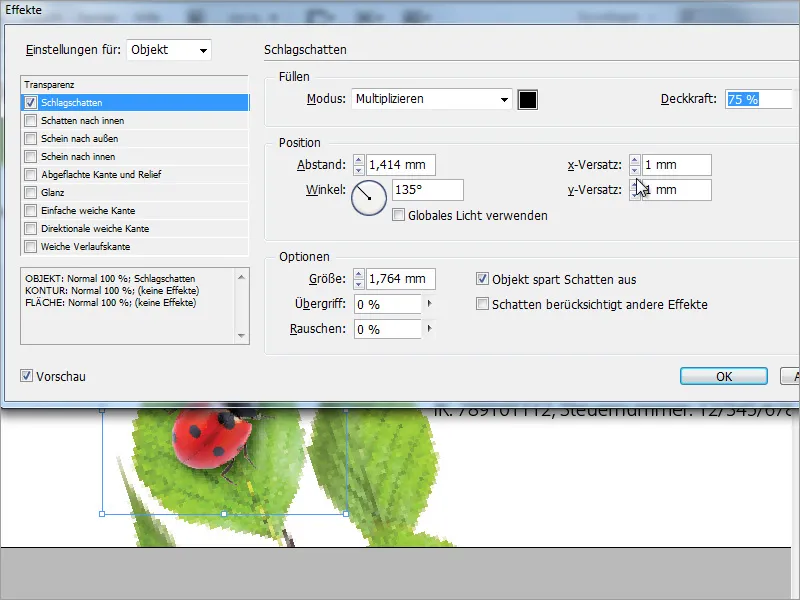
Task: Open the Rauschen slider arrow
Action: 429,329
